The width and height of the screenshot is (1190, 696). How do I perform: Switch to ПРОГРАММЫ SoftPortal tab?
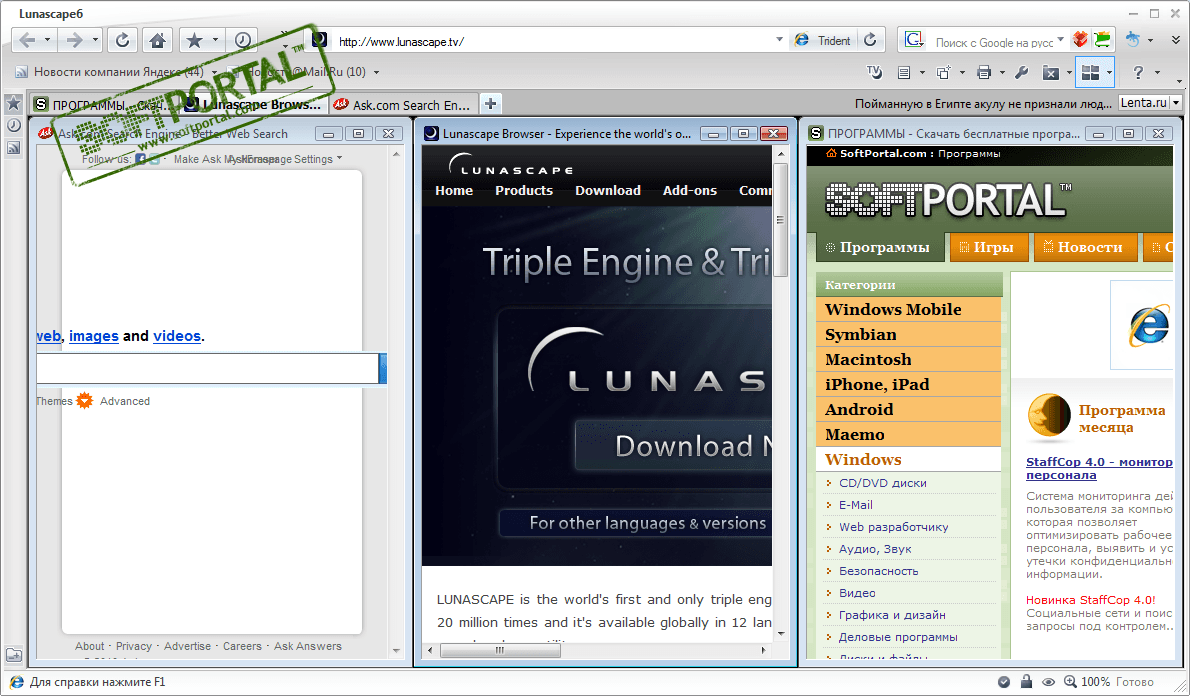104,105
